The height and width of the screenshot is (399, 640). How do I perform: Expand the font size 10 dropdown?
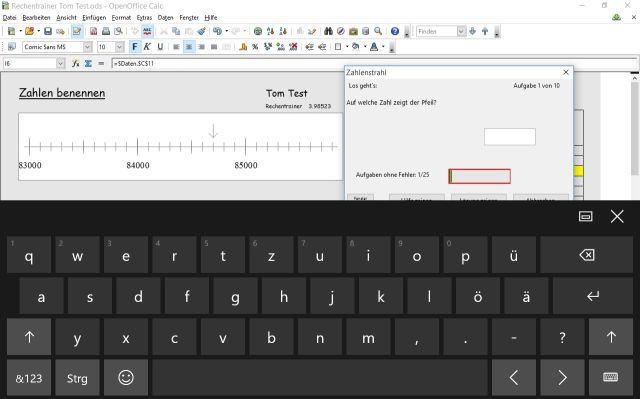(120, 47)
